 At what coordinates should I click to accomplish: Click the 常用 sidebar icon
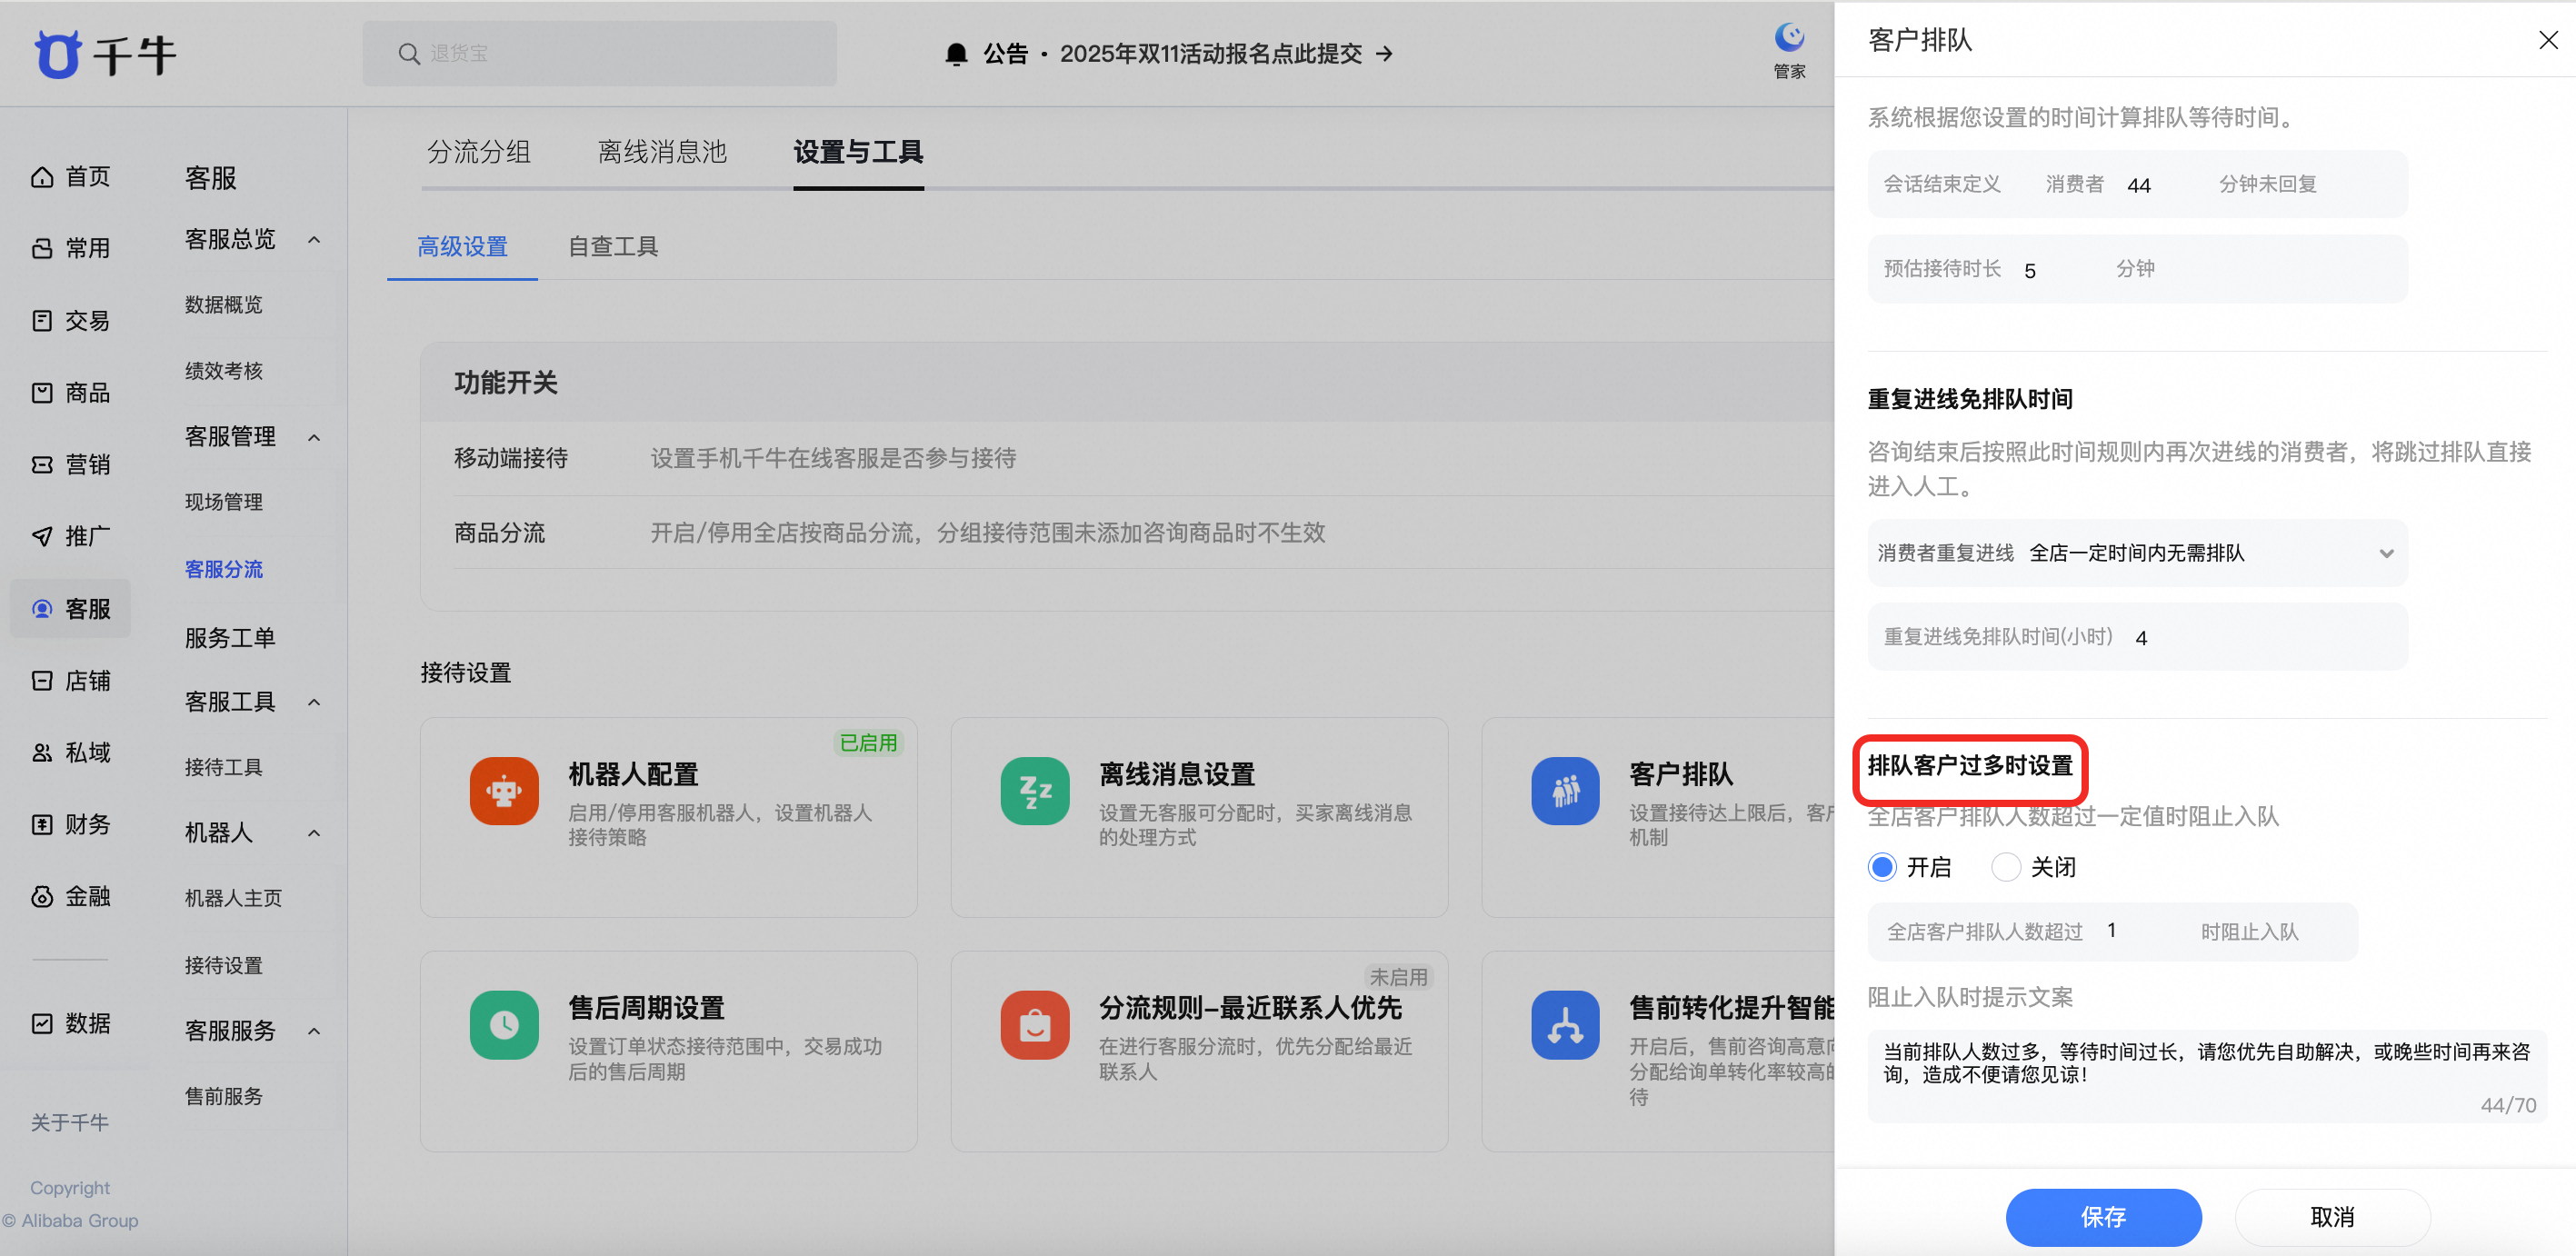(x=42, y=248)
